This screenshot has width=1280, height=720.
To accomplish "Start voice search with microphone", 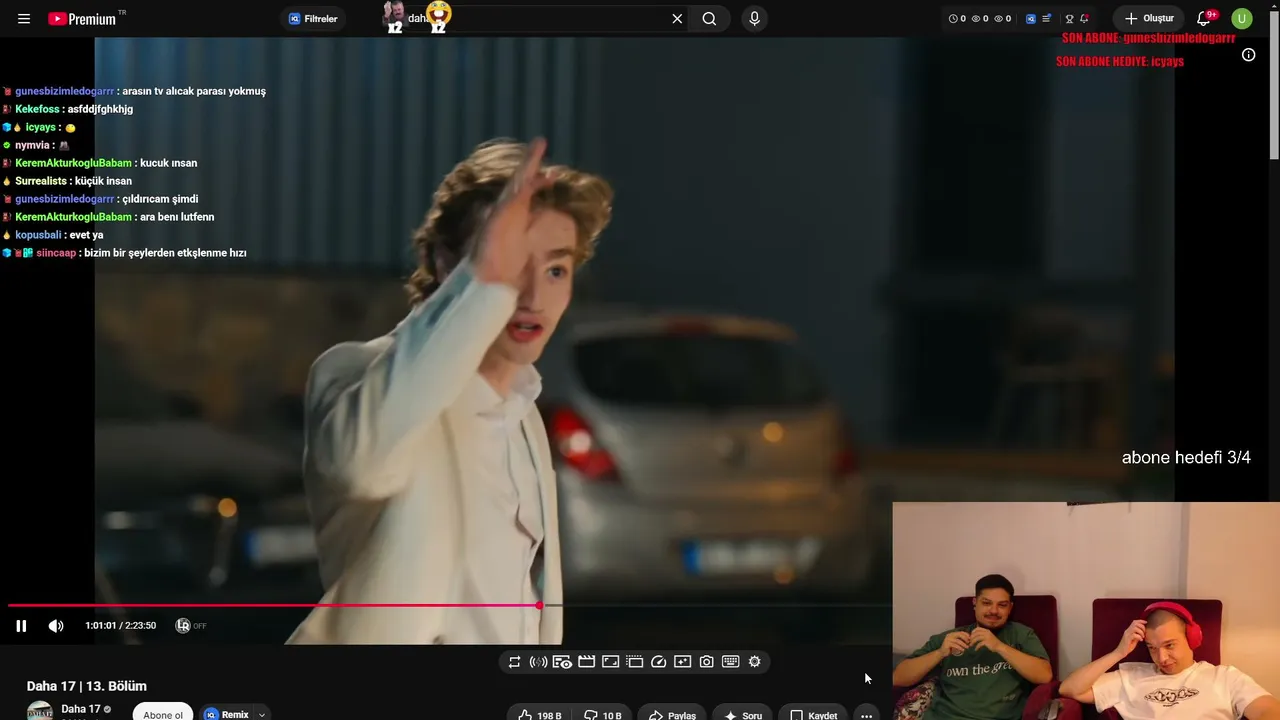I will coord(754,19).
